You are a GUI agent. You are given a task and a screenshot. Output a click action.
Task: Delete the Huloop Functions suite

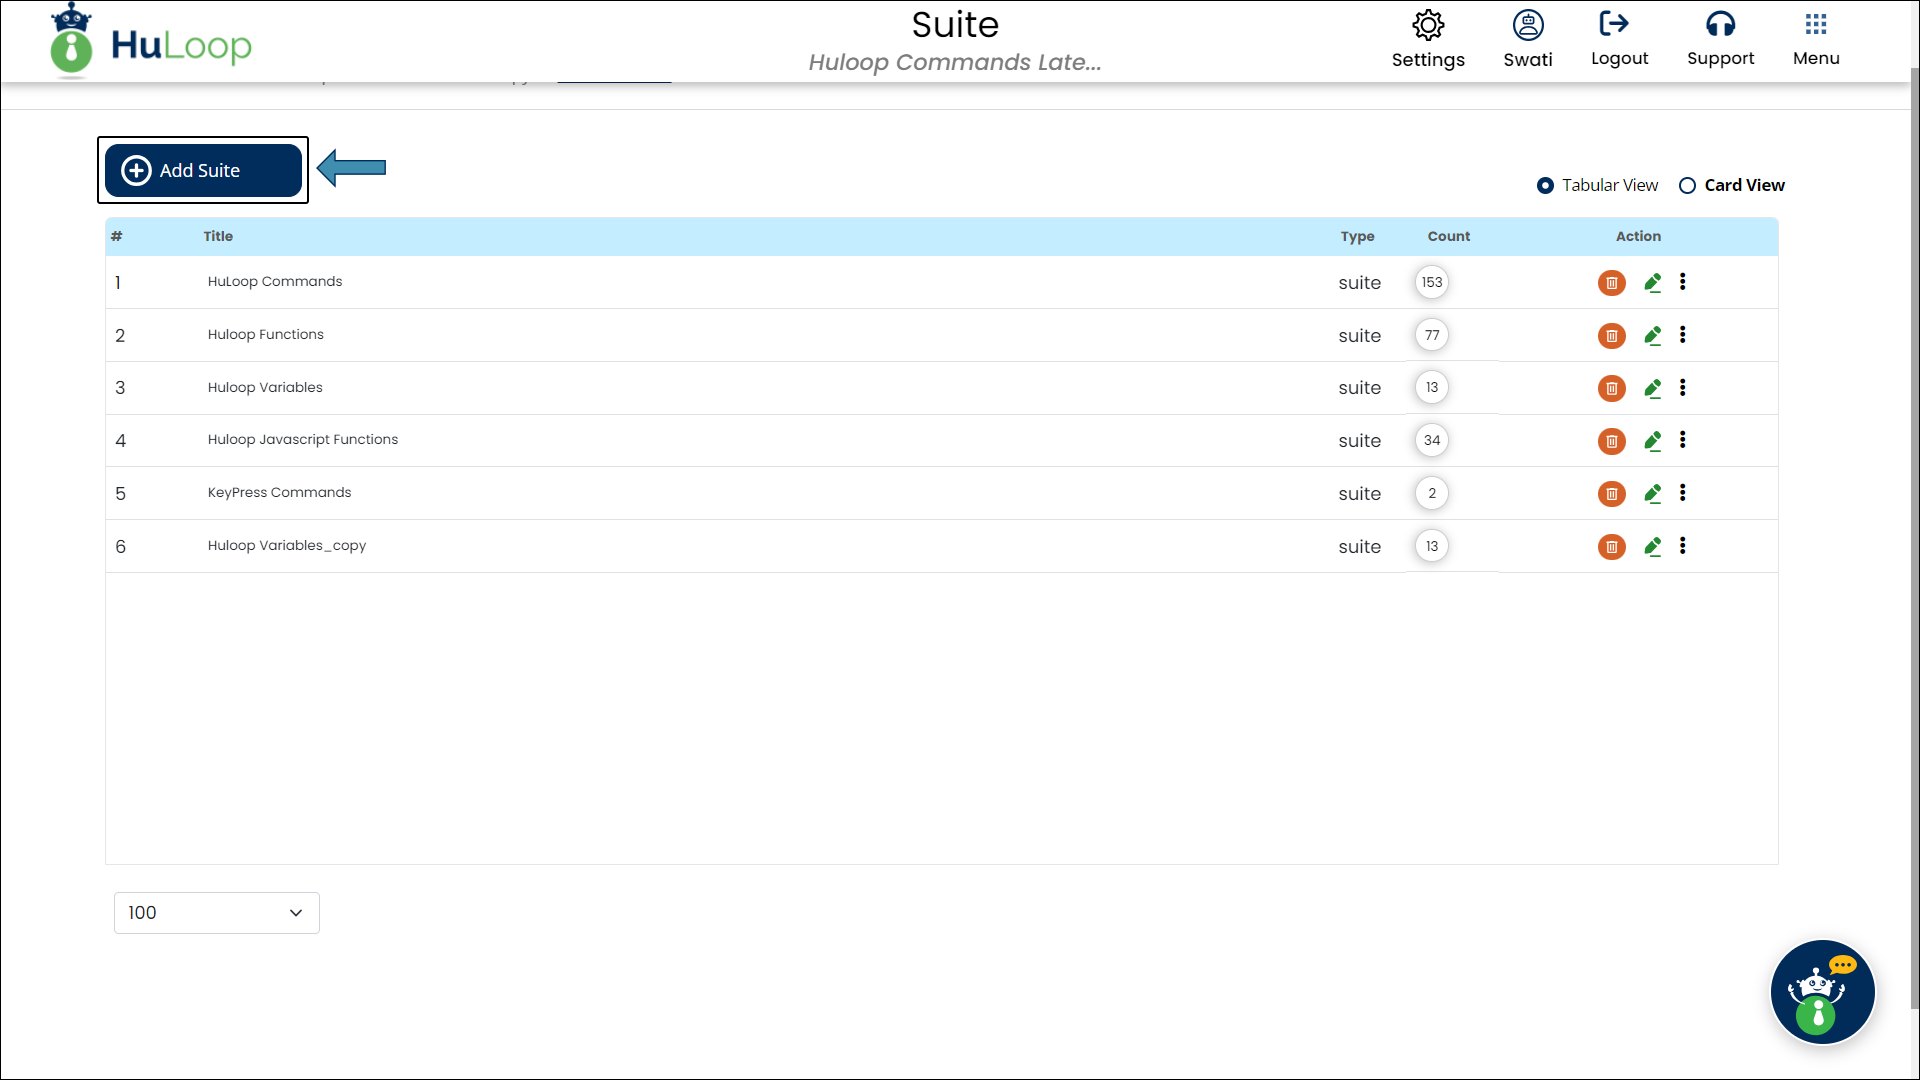pyautogui.click(x=1611, y=336)
